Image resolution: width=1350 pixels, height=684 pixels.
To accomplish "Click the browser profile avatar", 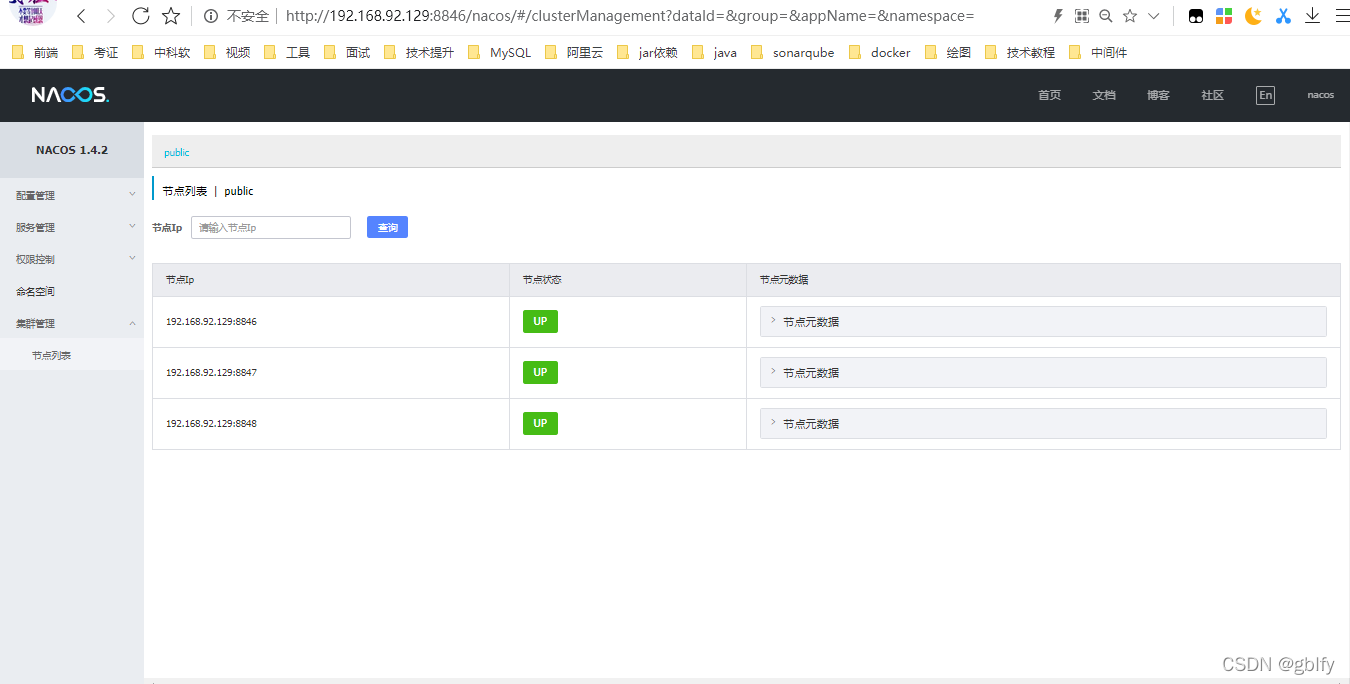I will point(34,13).
